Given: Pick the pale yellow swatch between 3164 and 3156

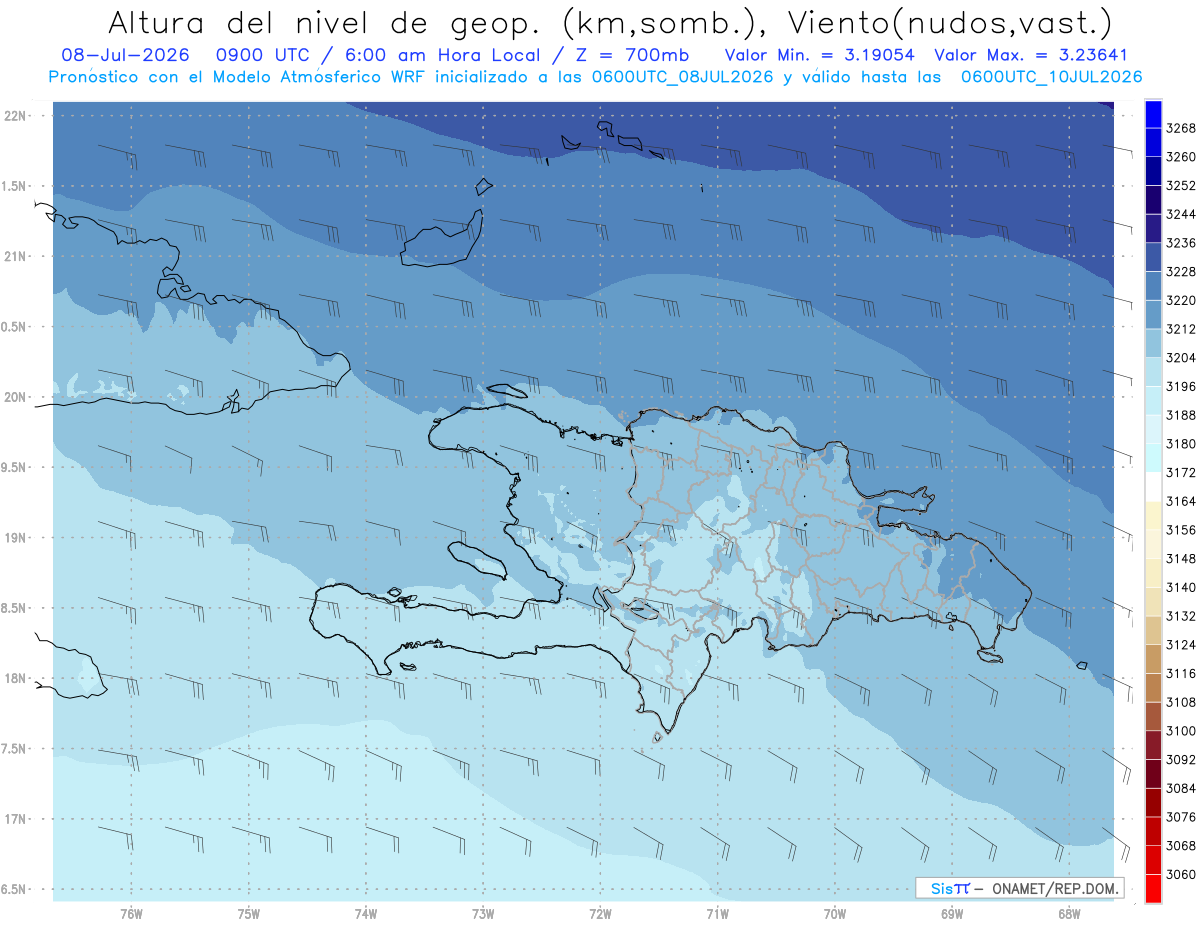Looking at the screenshot, I should 1153,516.
